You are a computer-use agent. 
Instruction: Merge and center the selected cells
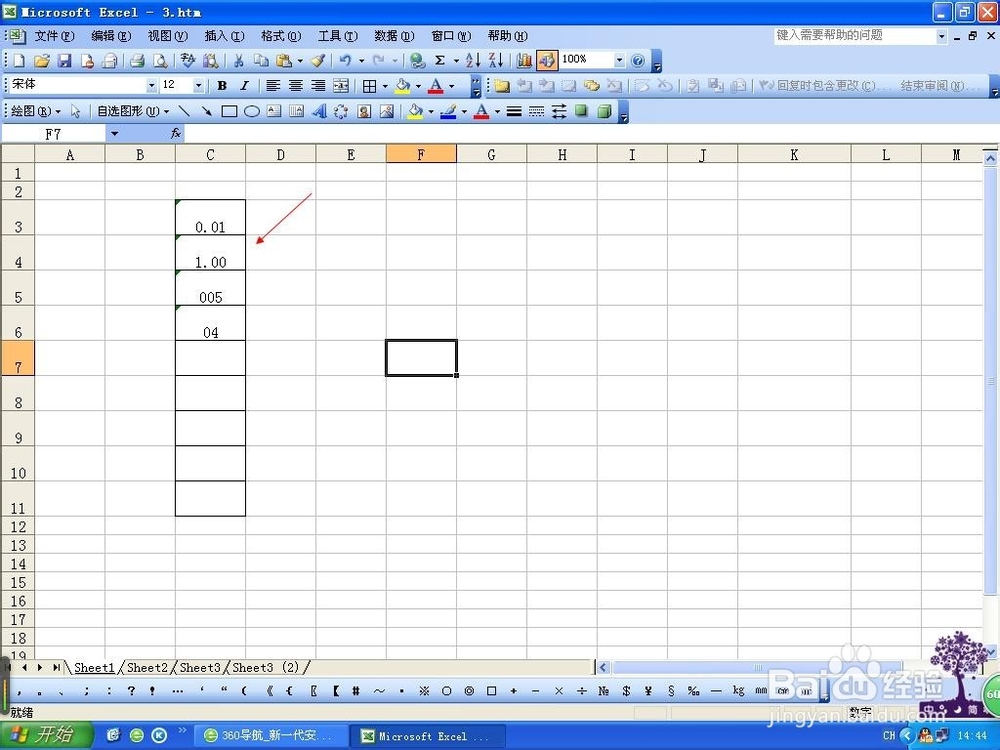[x=341, y=85]
